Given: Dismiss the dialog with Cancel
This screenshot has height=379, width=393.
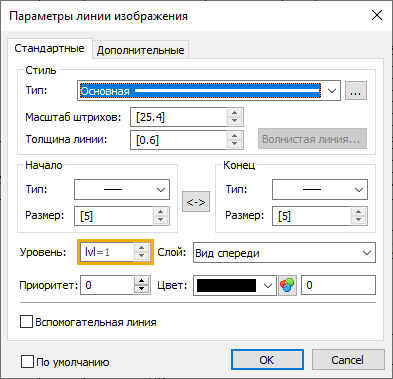Looking at the screenshot, I should [x=348, y=360].
